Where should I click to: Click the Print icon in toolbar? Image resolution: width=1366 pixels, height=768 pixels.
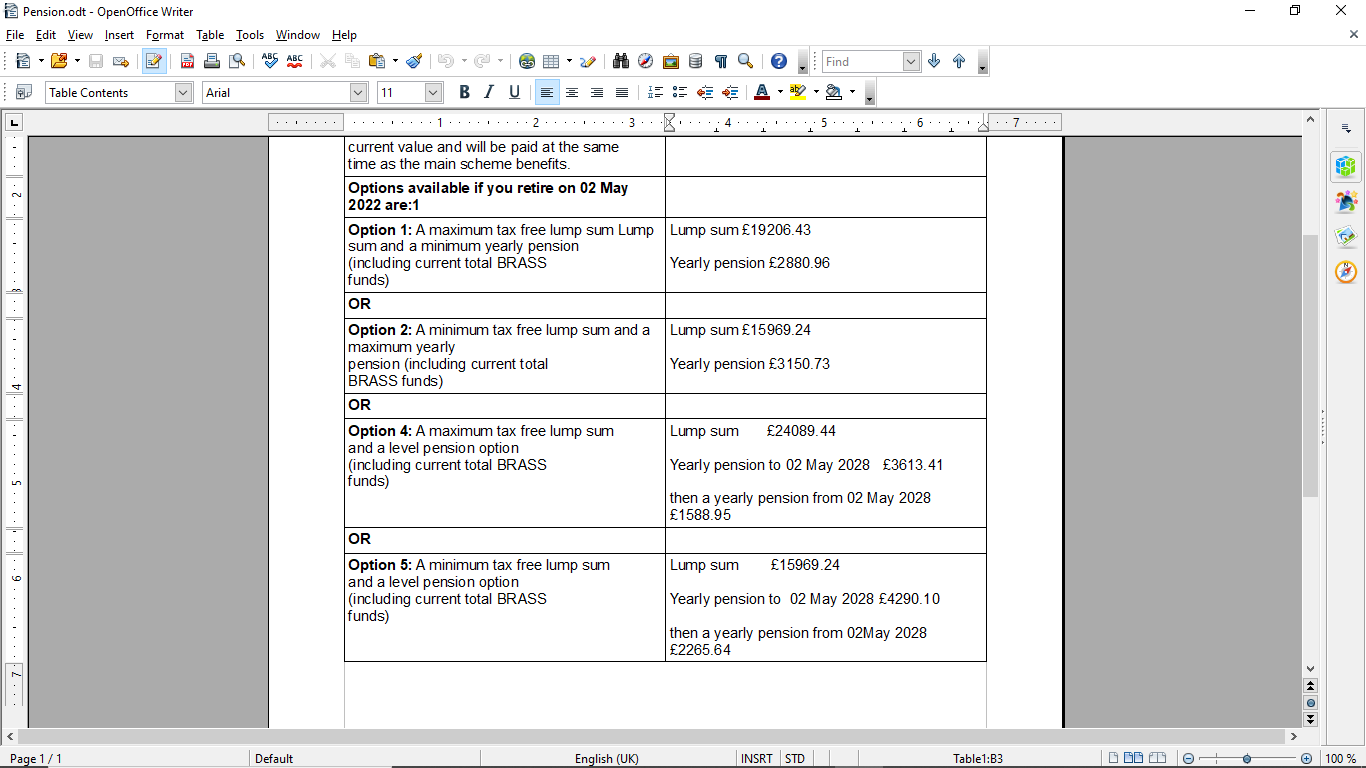[211, 61]
